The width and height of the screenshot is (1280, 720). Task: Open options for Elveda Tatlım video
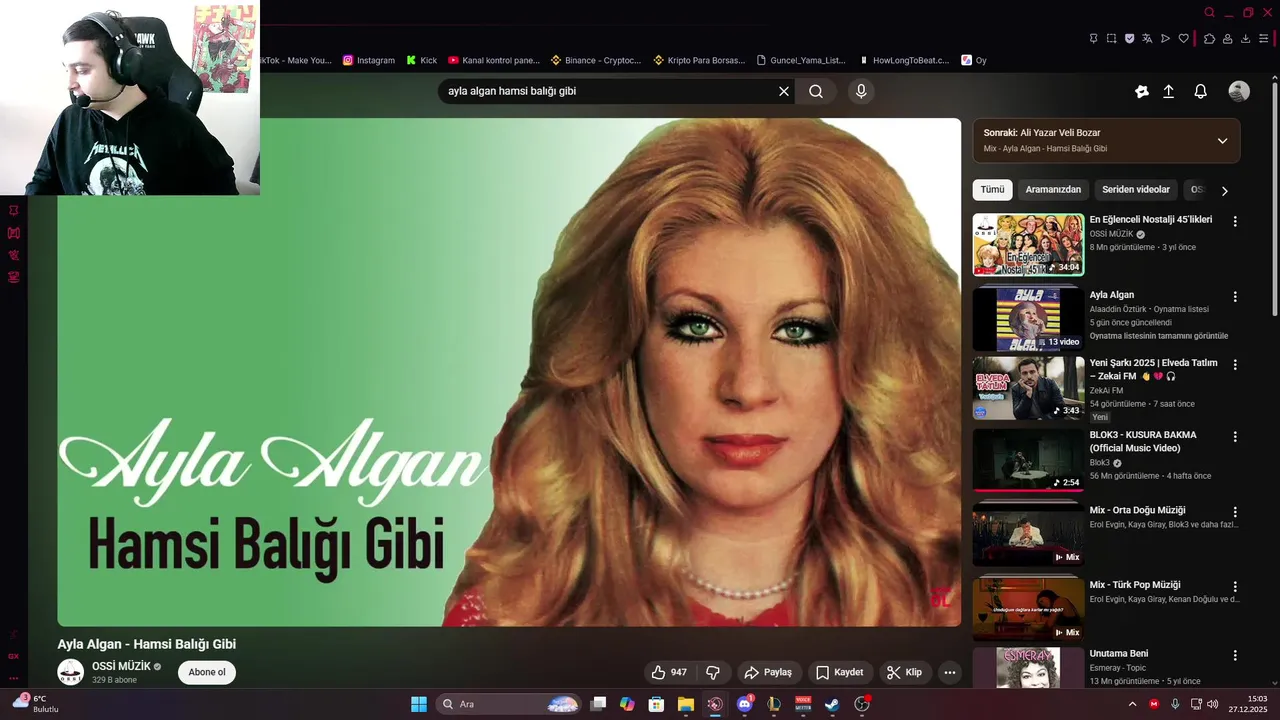click(x=1235, y=365)
